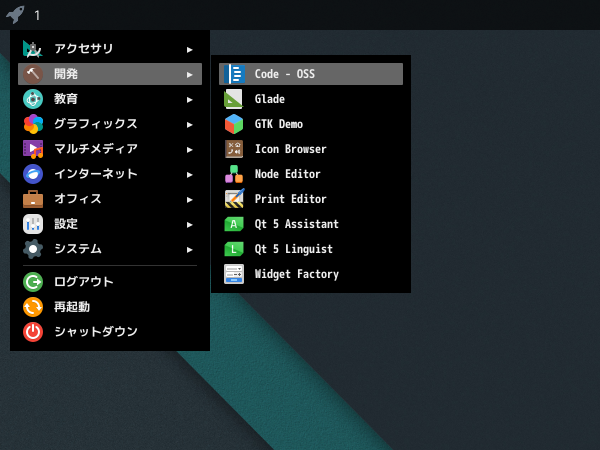This screenshot has height=450, width=600.
Task: Click the Glade app icon
Action: (x=234, y=99)
